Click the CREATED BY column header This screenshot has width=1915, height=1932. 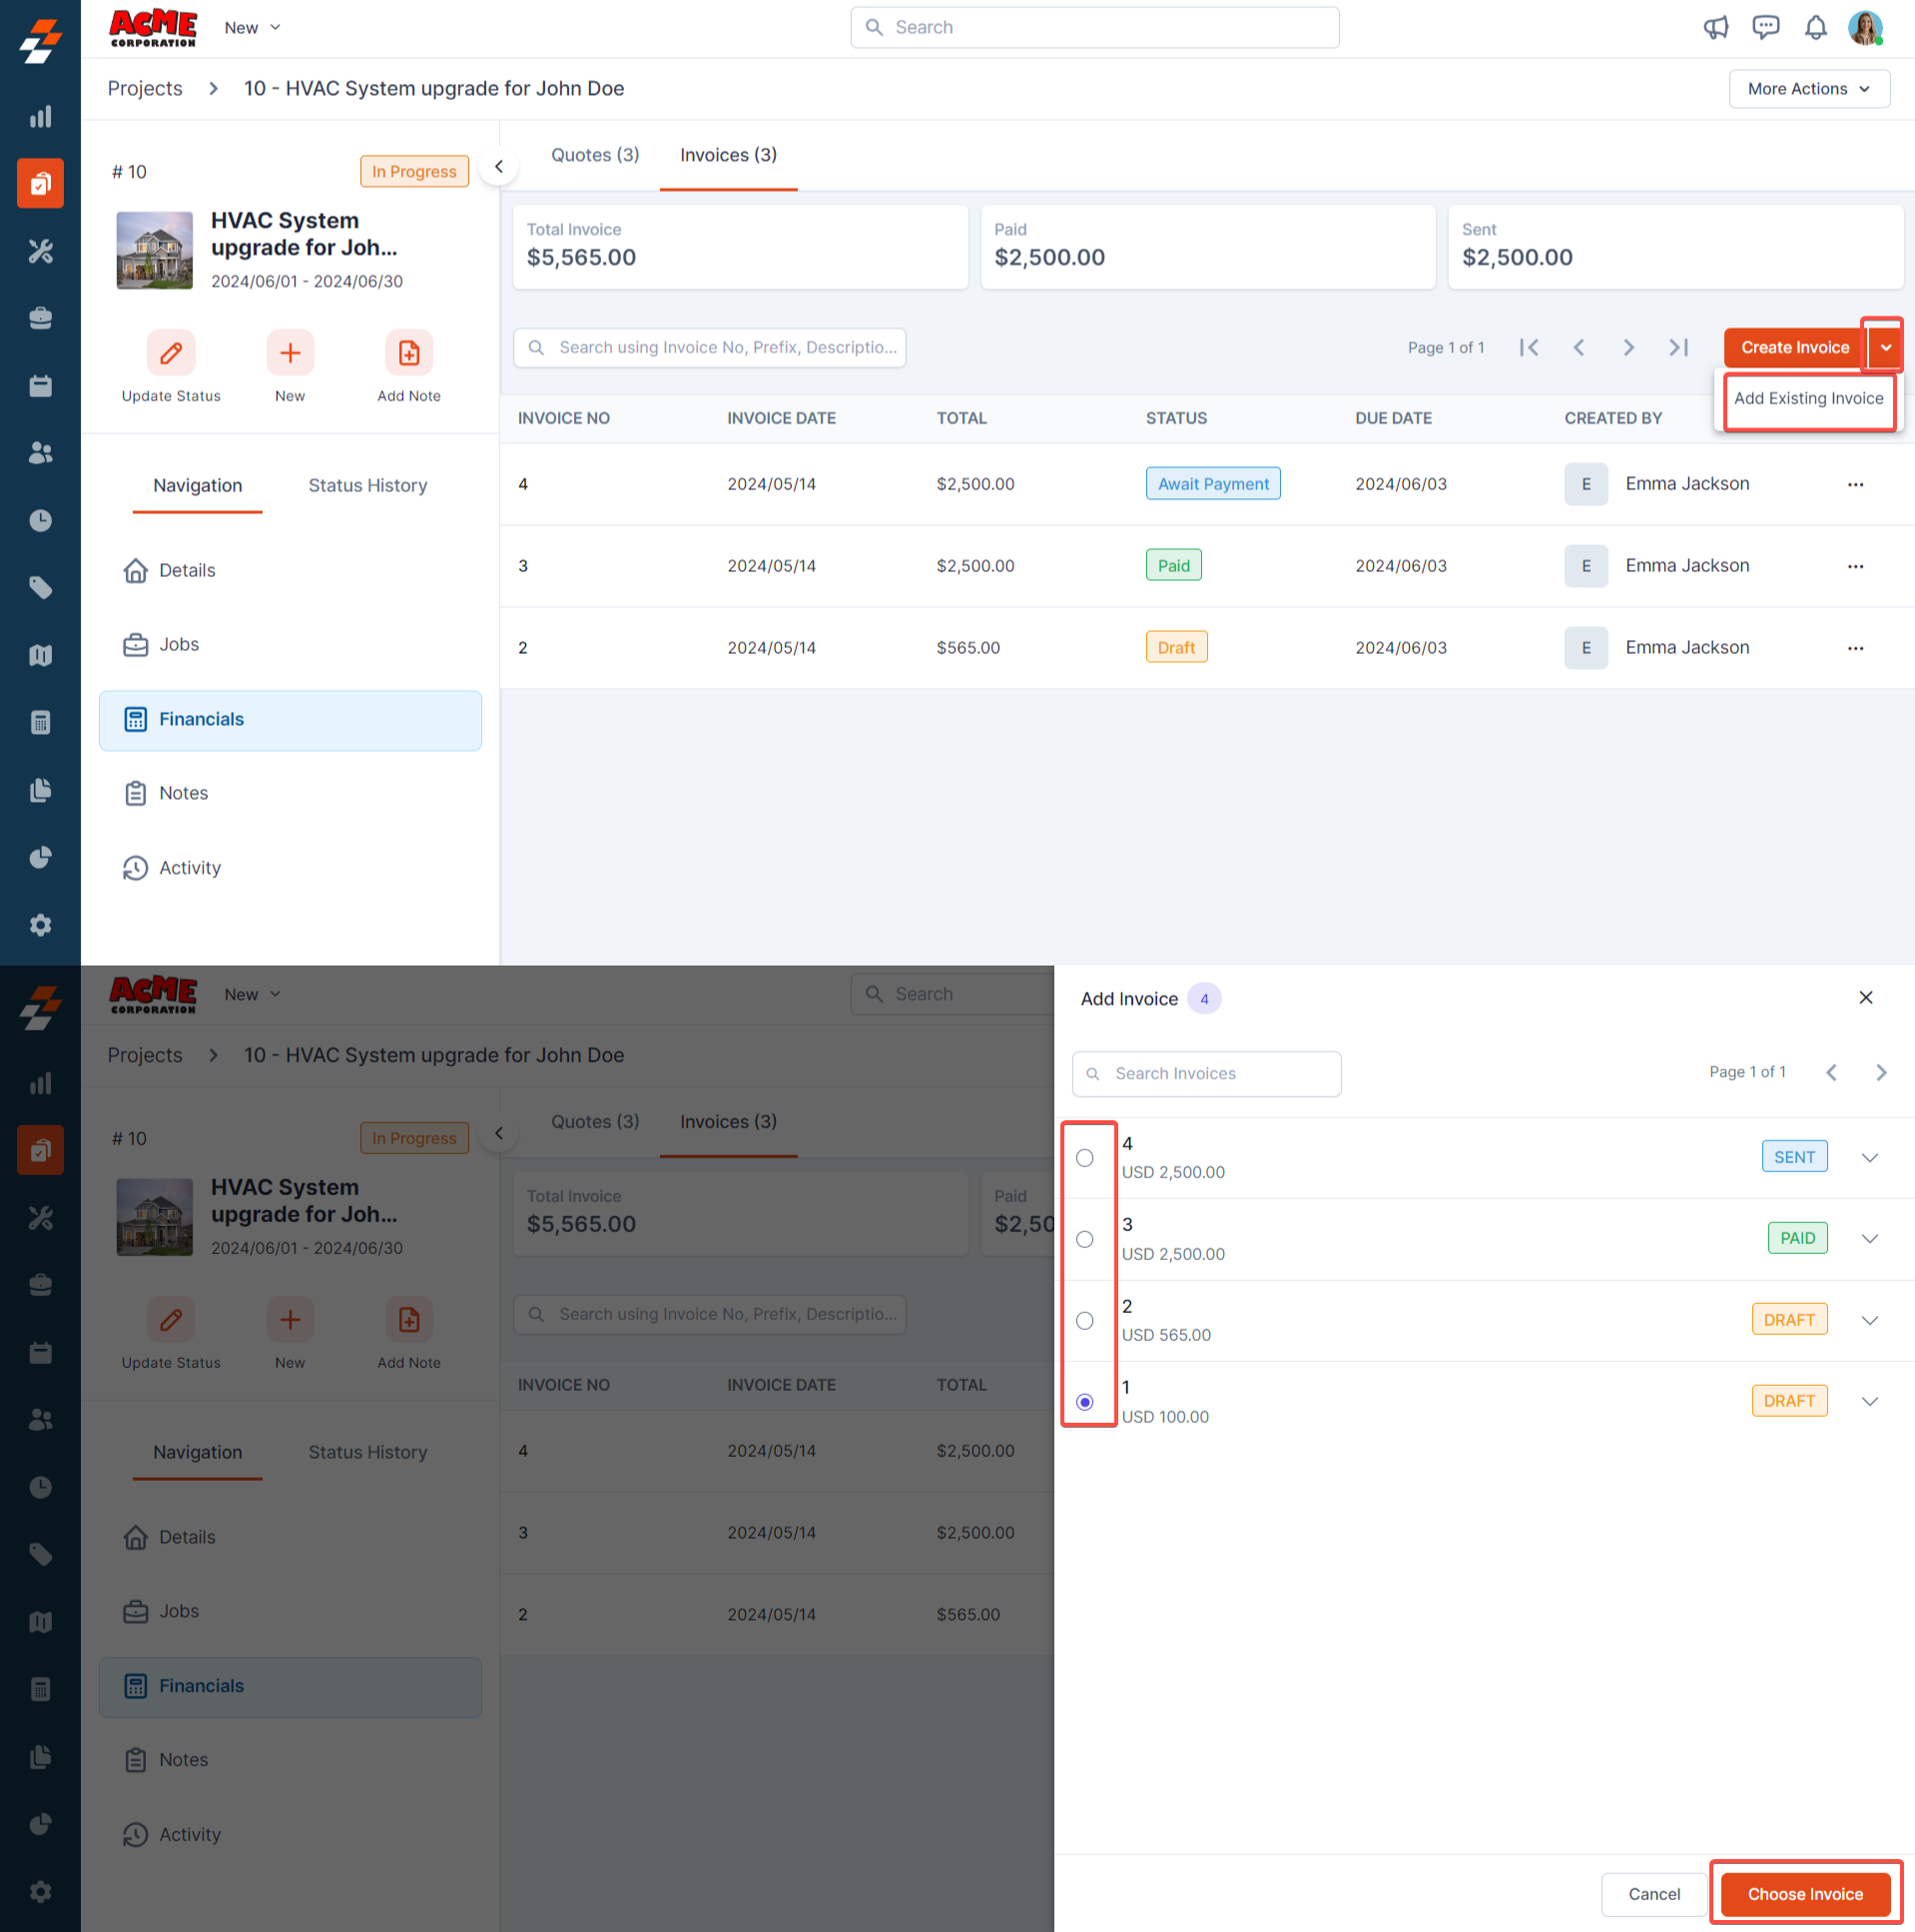[1613, 418]
